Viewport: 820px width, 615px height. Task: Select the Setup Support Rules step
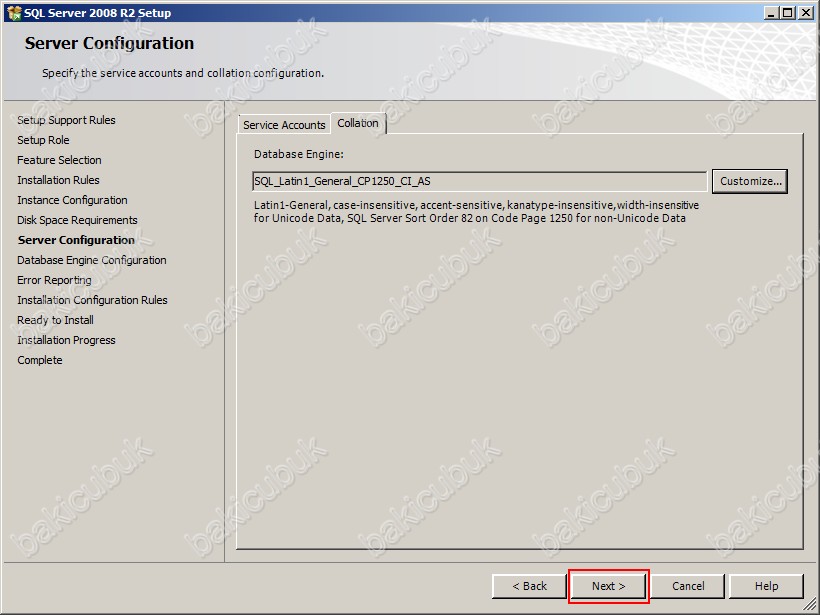click(66, 120)
